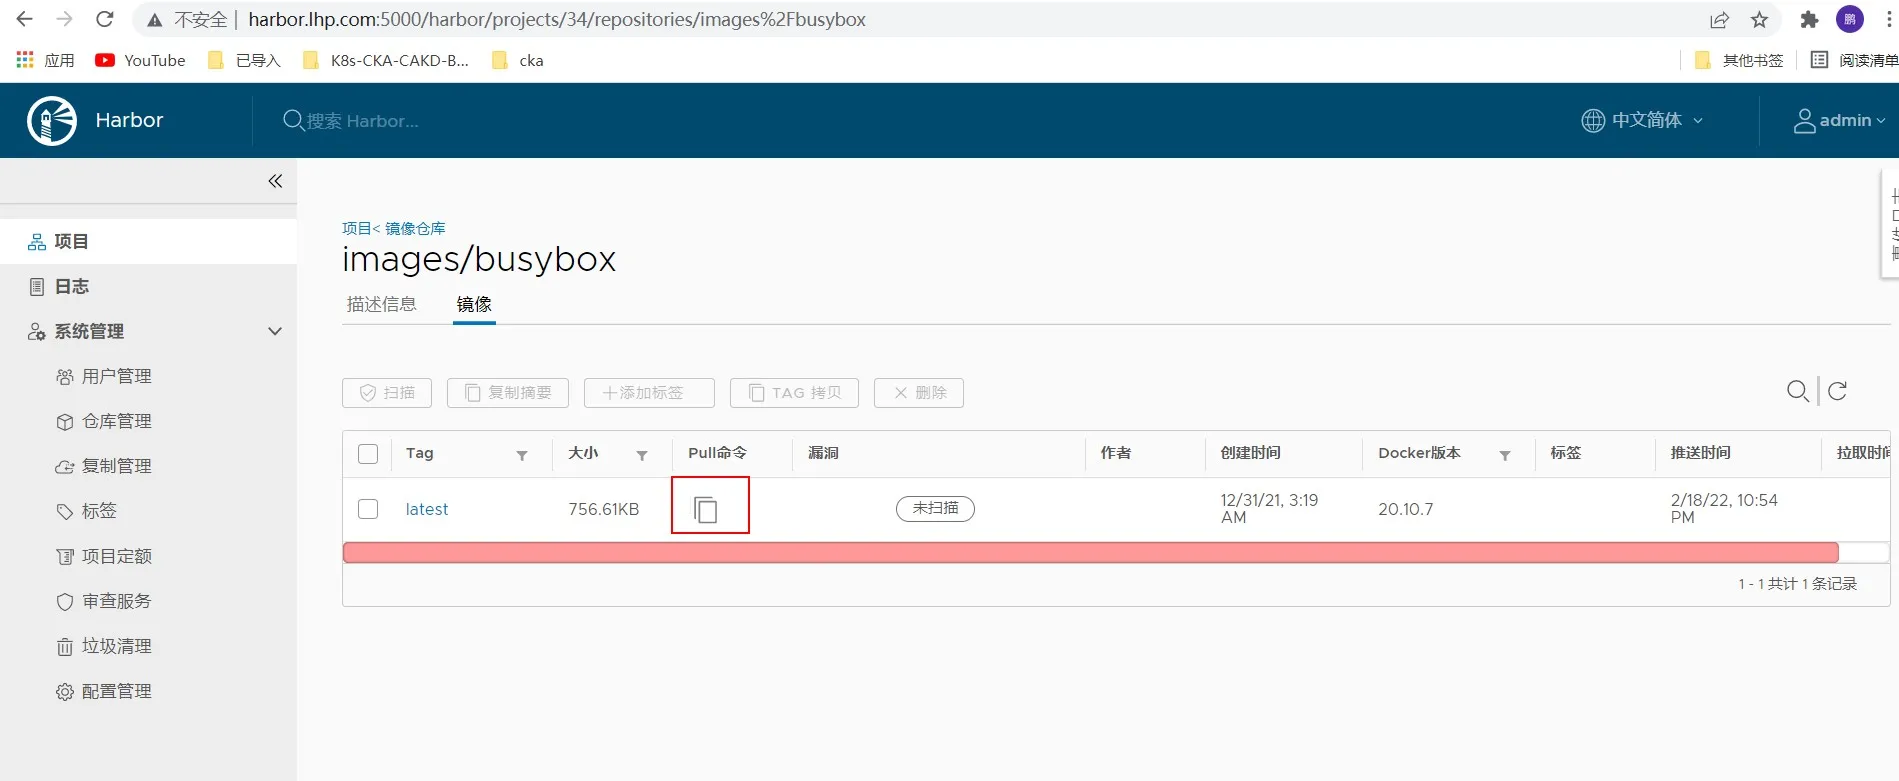Open 用户管理 in the sidebar

[x=104, y=376]
